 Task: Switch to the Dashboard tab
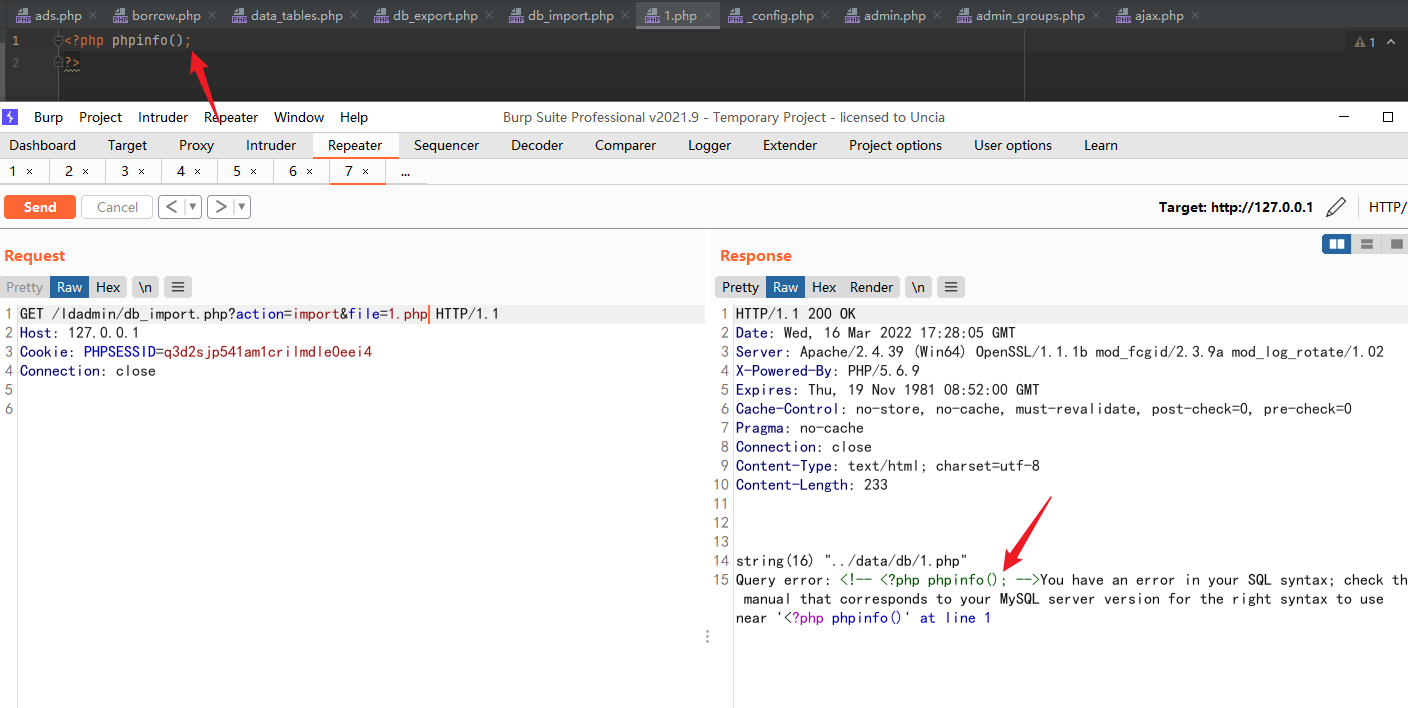43,145
